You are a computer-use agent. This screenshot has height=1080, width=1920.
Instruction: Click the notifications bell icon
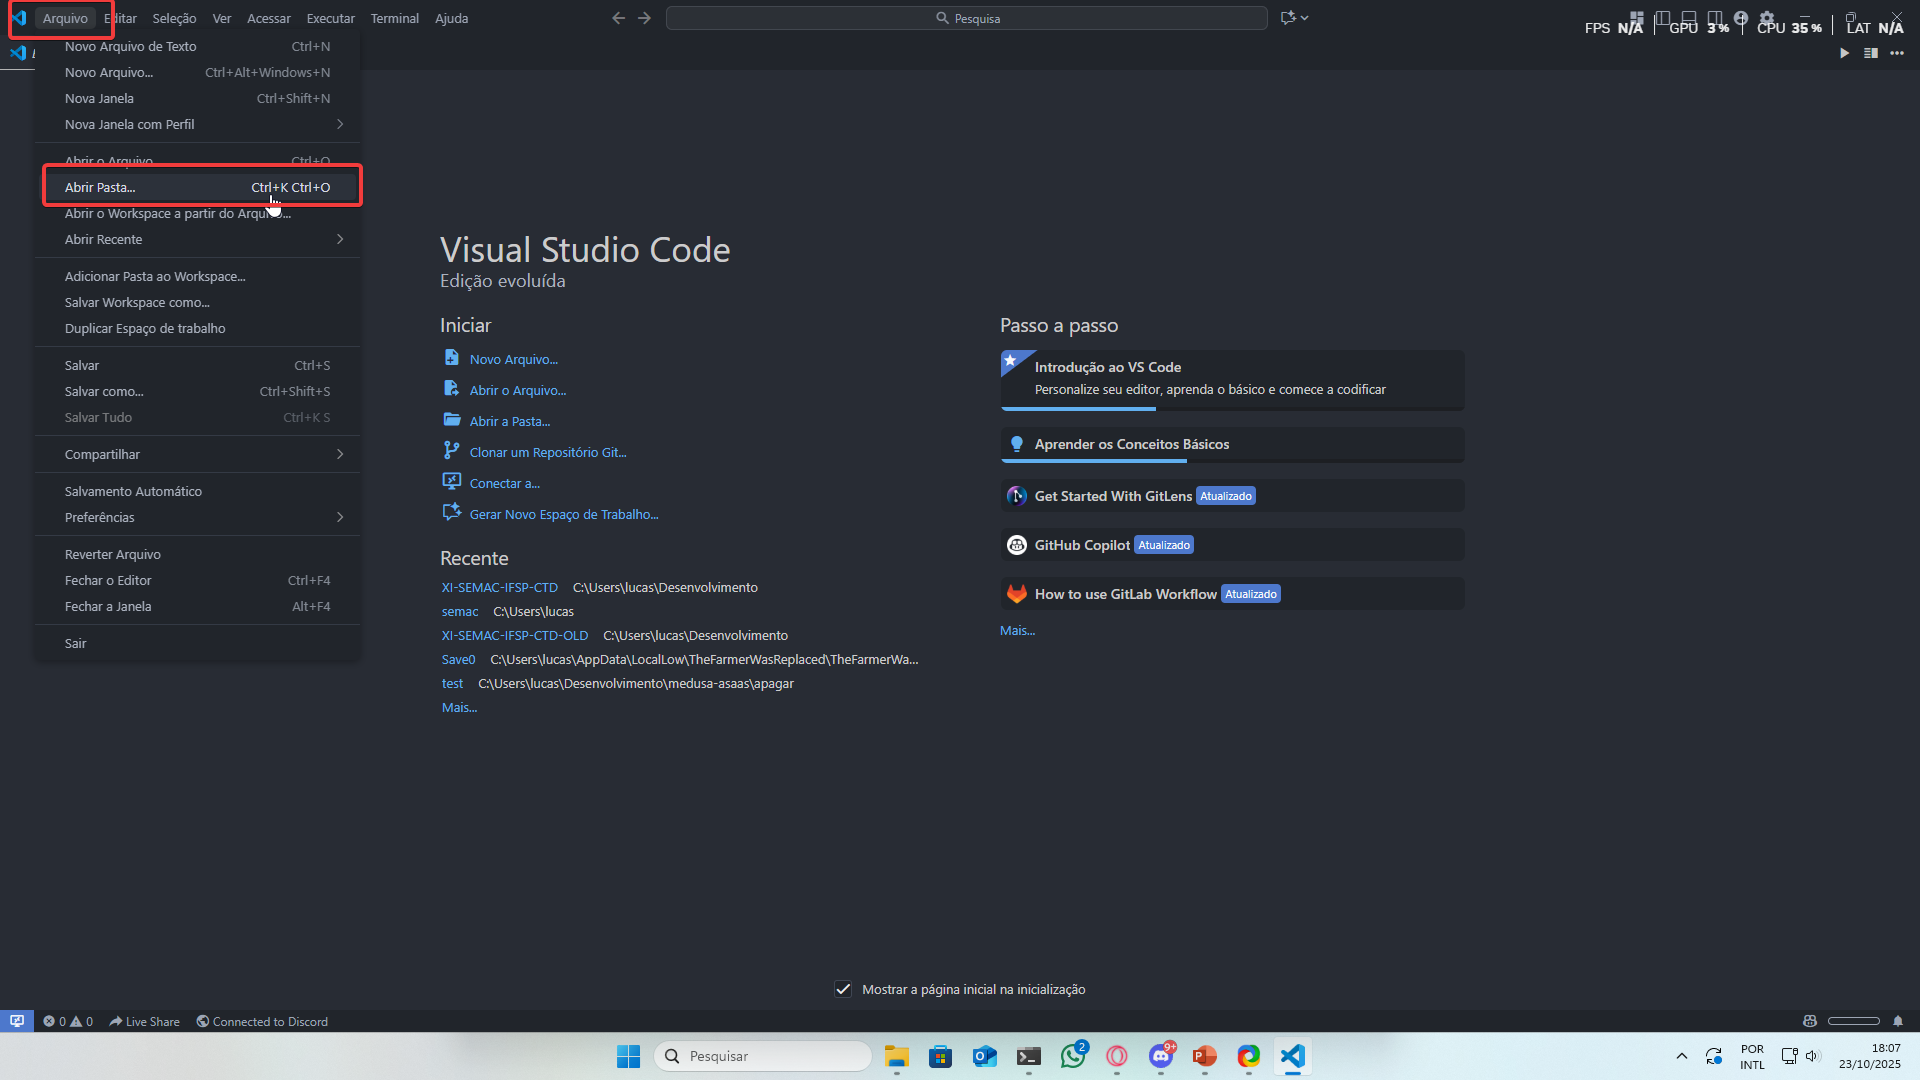point(1897,1021)
